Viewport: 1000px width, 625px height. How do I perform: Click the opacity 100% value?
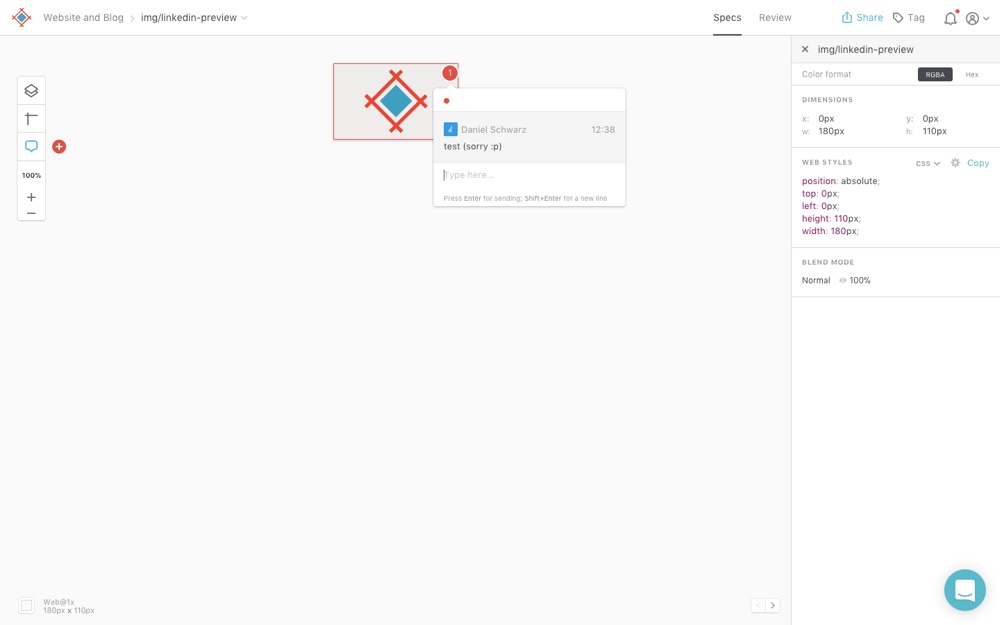[x=860, y=281]
